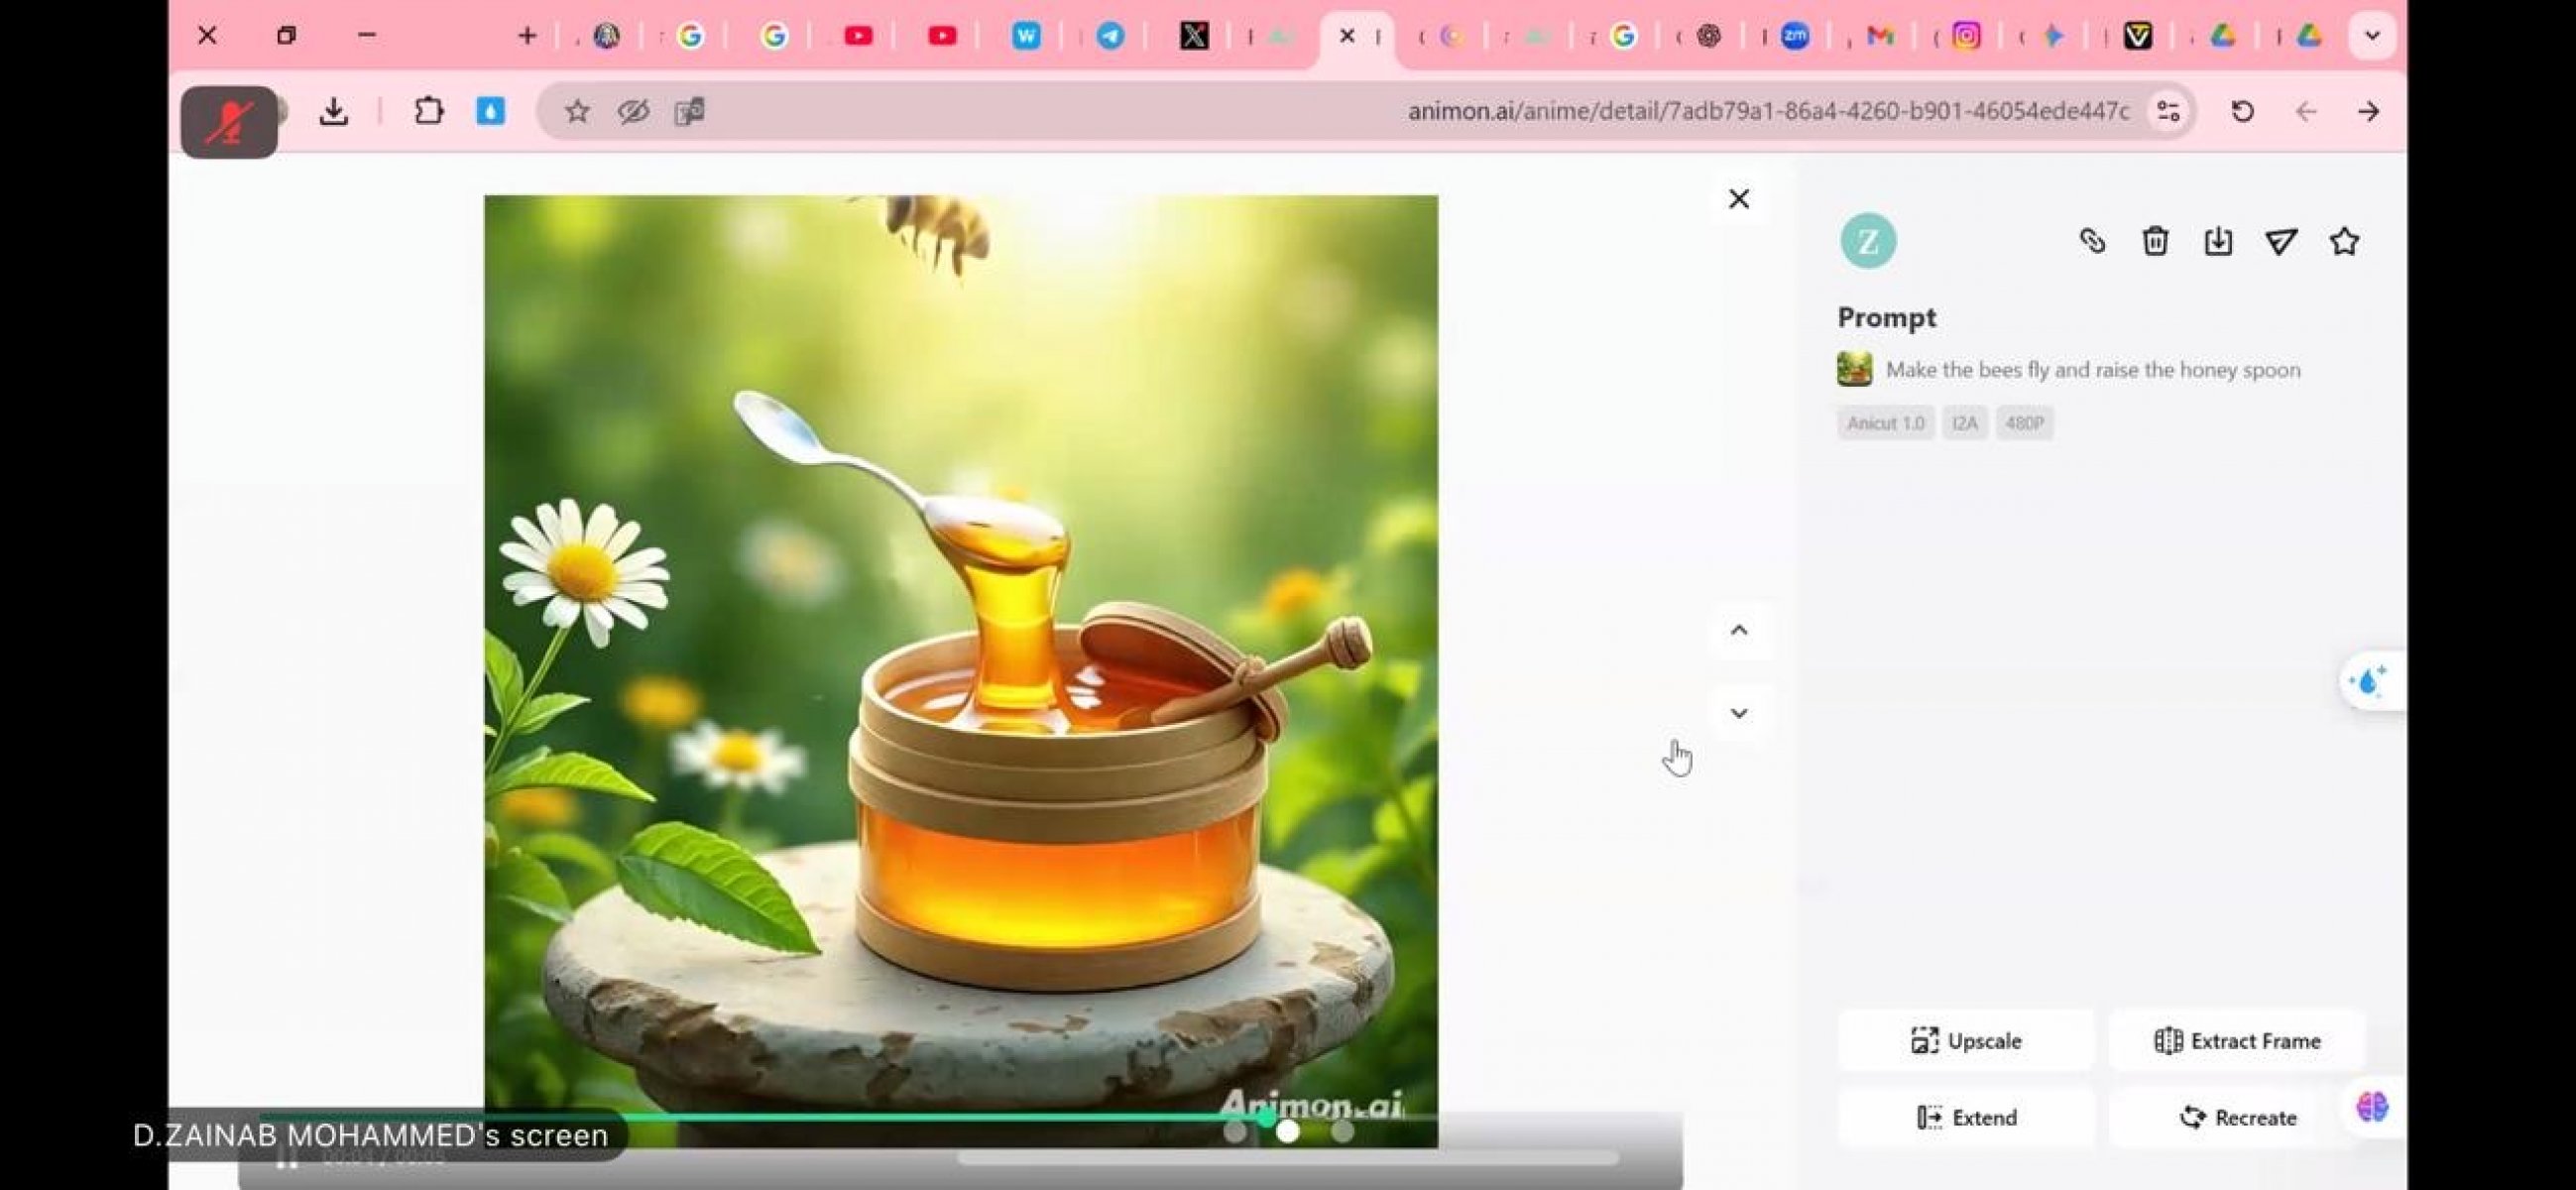This screenshot has width=2576, height=1190.
Task: Open browser downloads in the toolbar
Action: coord(334,111)
